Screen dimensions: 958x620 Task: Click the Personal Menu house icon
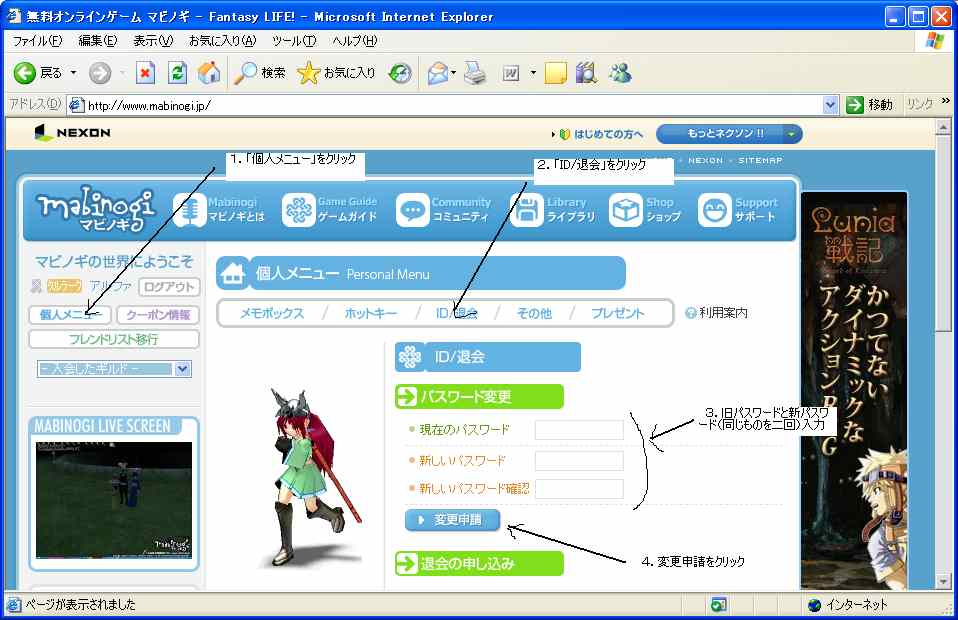pos(232,273)
